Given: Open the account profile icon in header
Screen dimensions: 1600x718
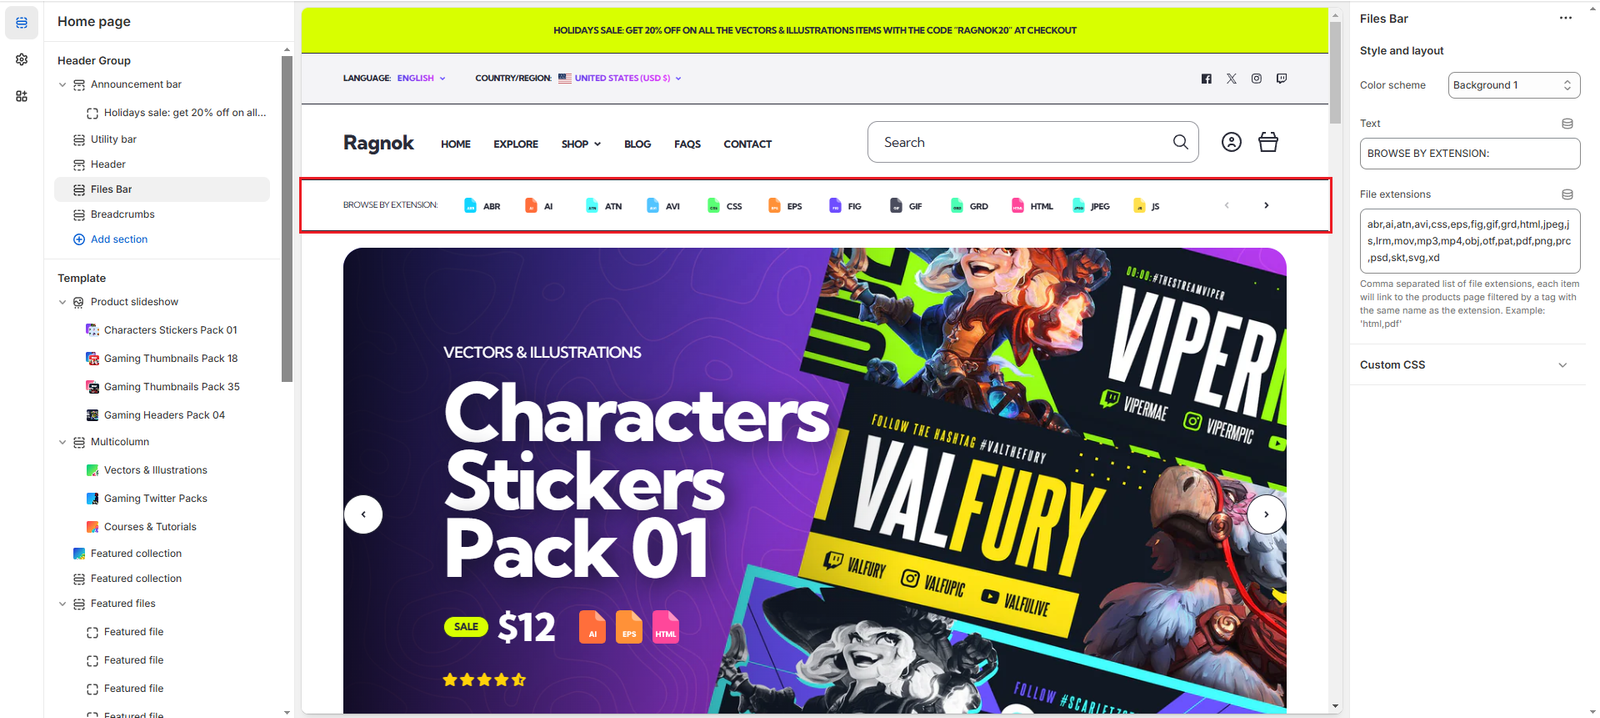Looking at the screenshot, I should tap(1231, 142).
